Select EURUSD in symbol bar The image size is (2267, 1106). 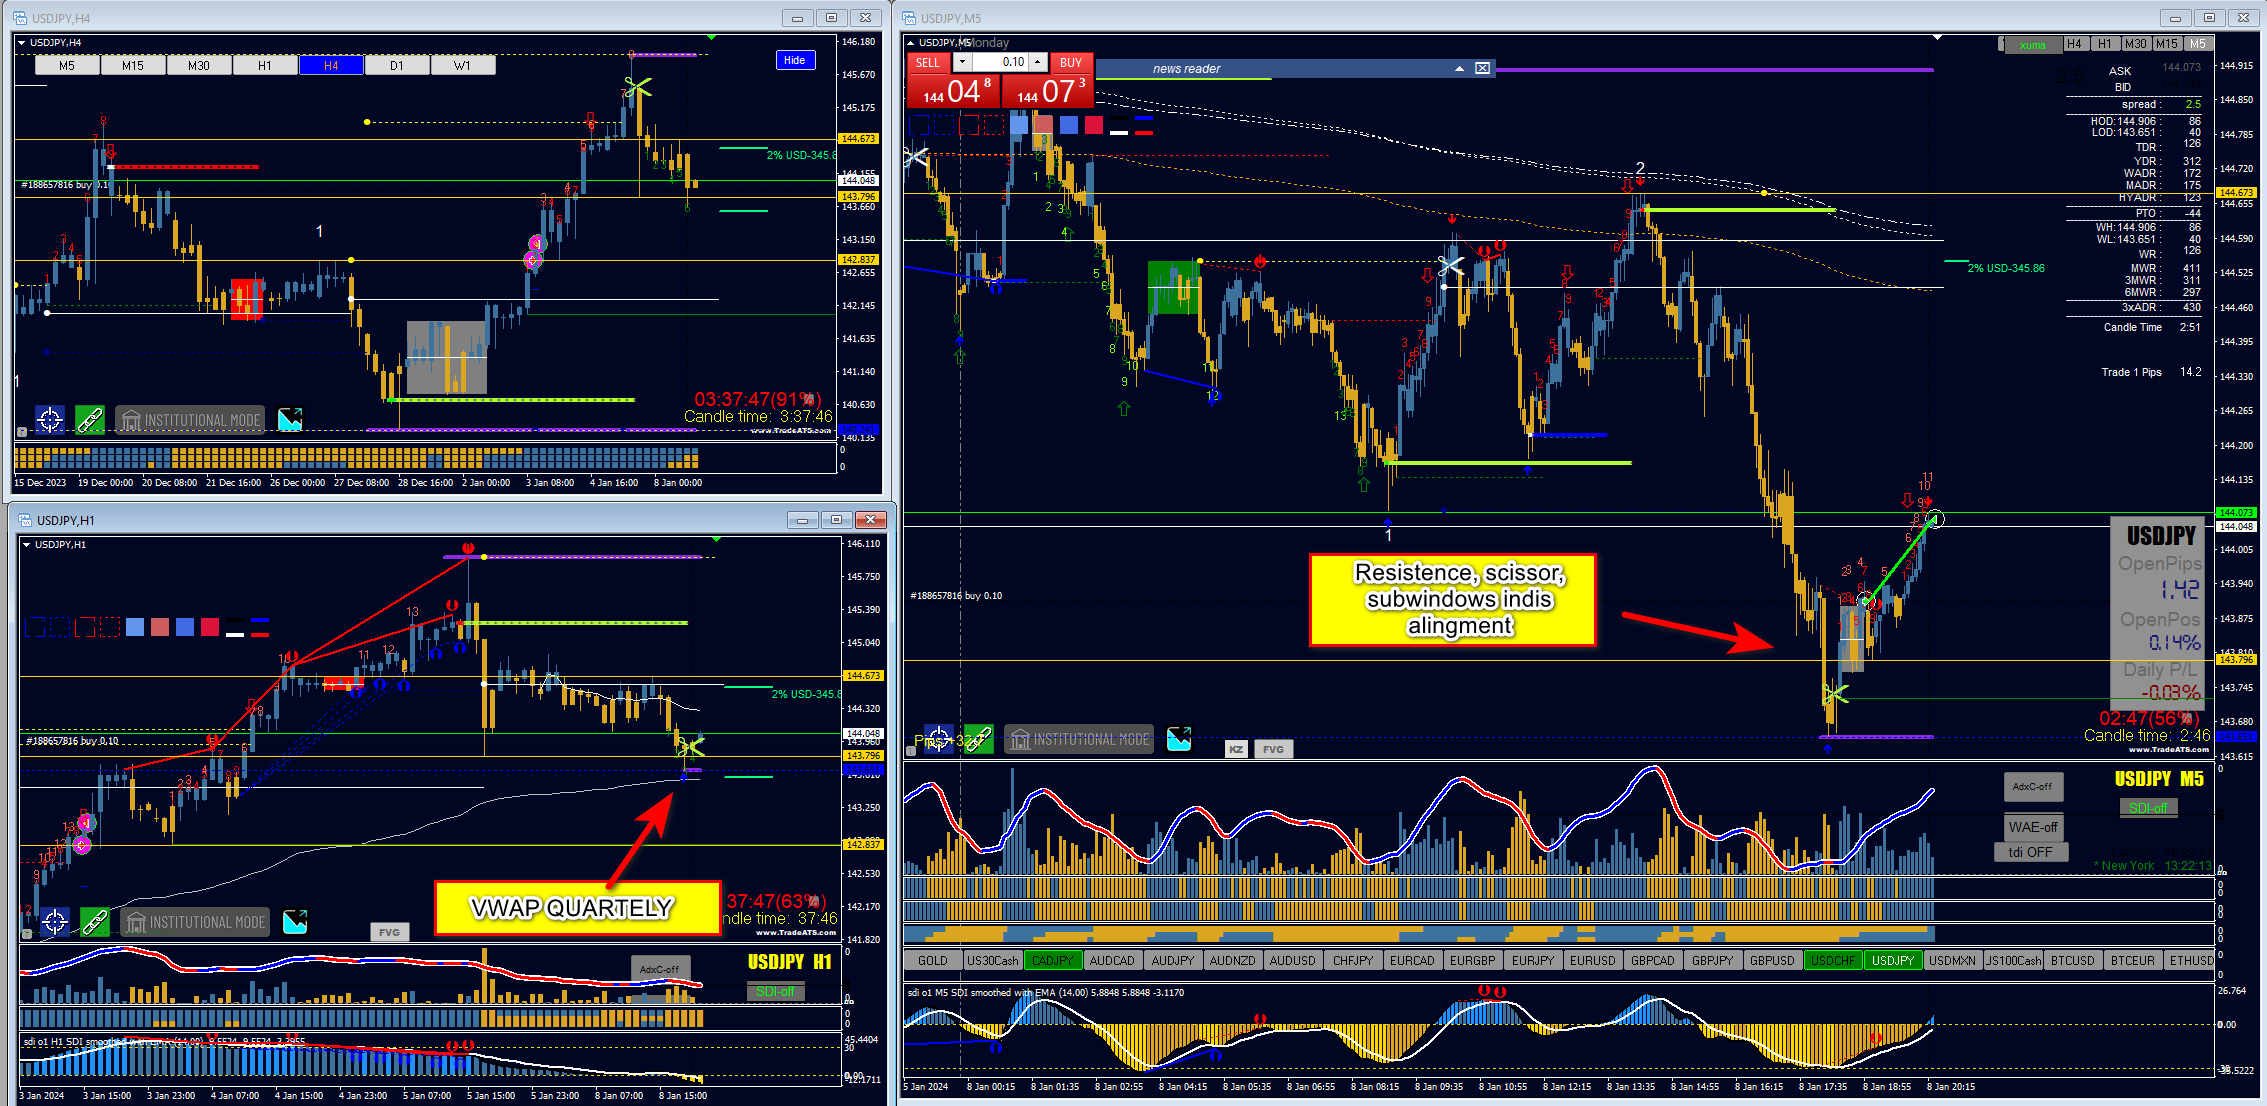tap(1592, 960)
